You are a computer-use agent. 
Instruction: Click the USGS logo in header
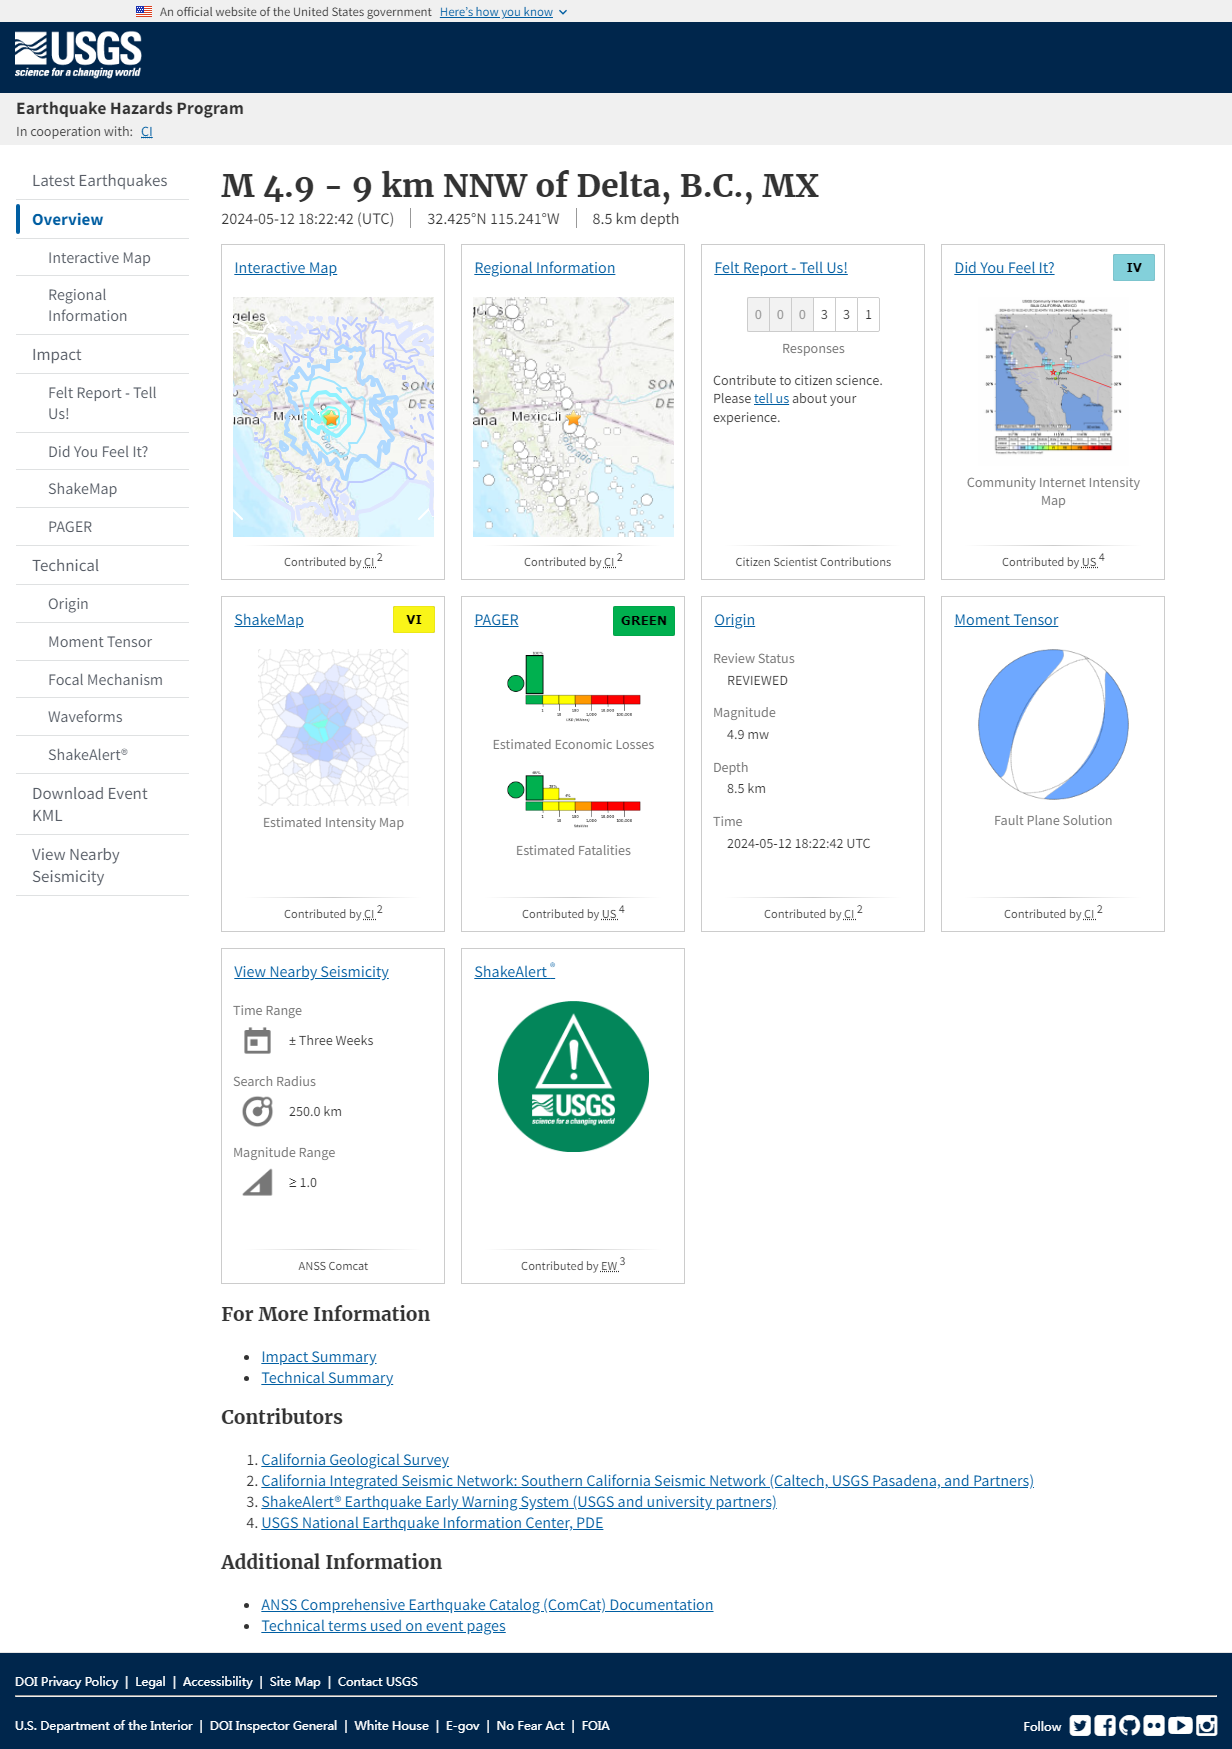click(78, 55)
